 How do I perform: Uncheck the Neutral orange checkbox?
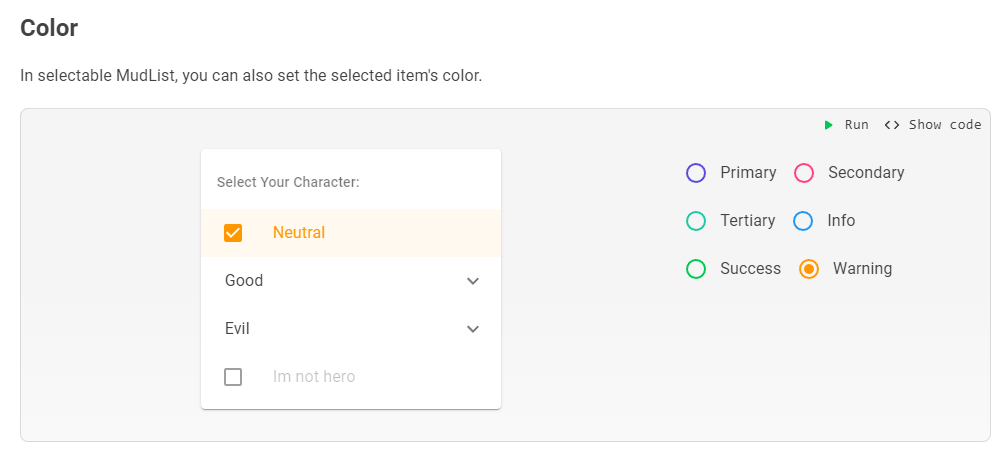tap(233, 233)
